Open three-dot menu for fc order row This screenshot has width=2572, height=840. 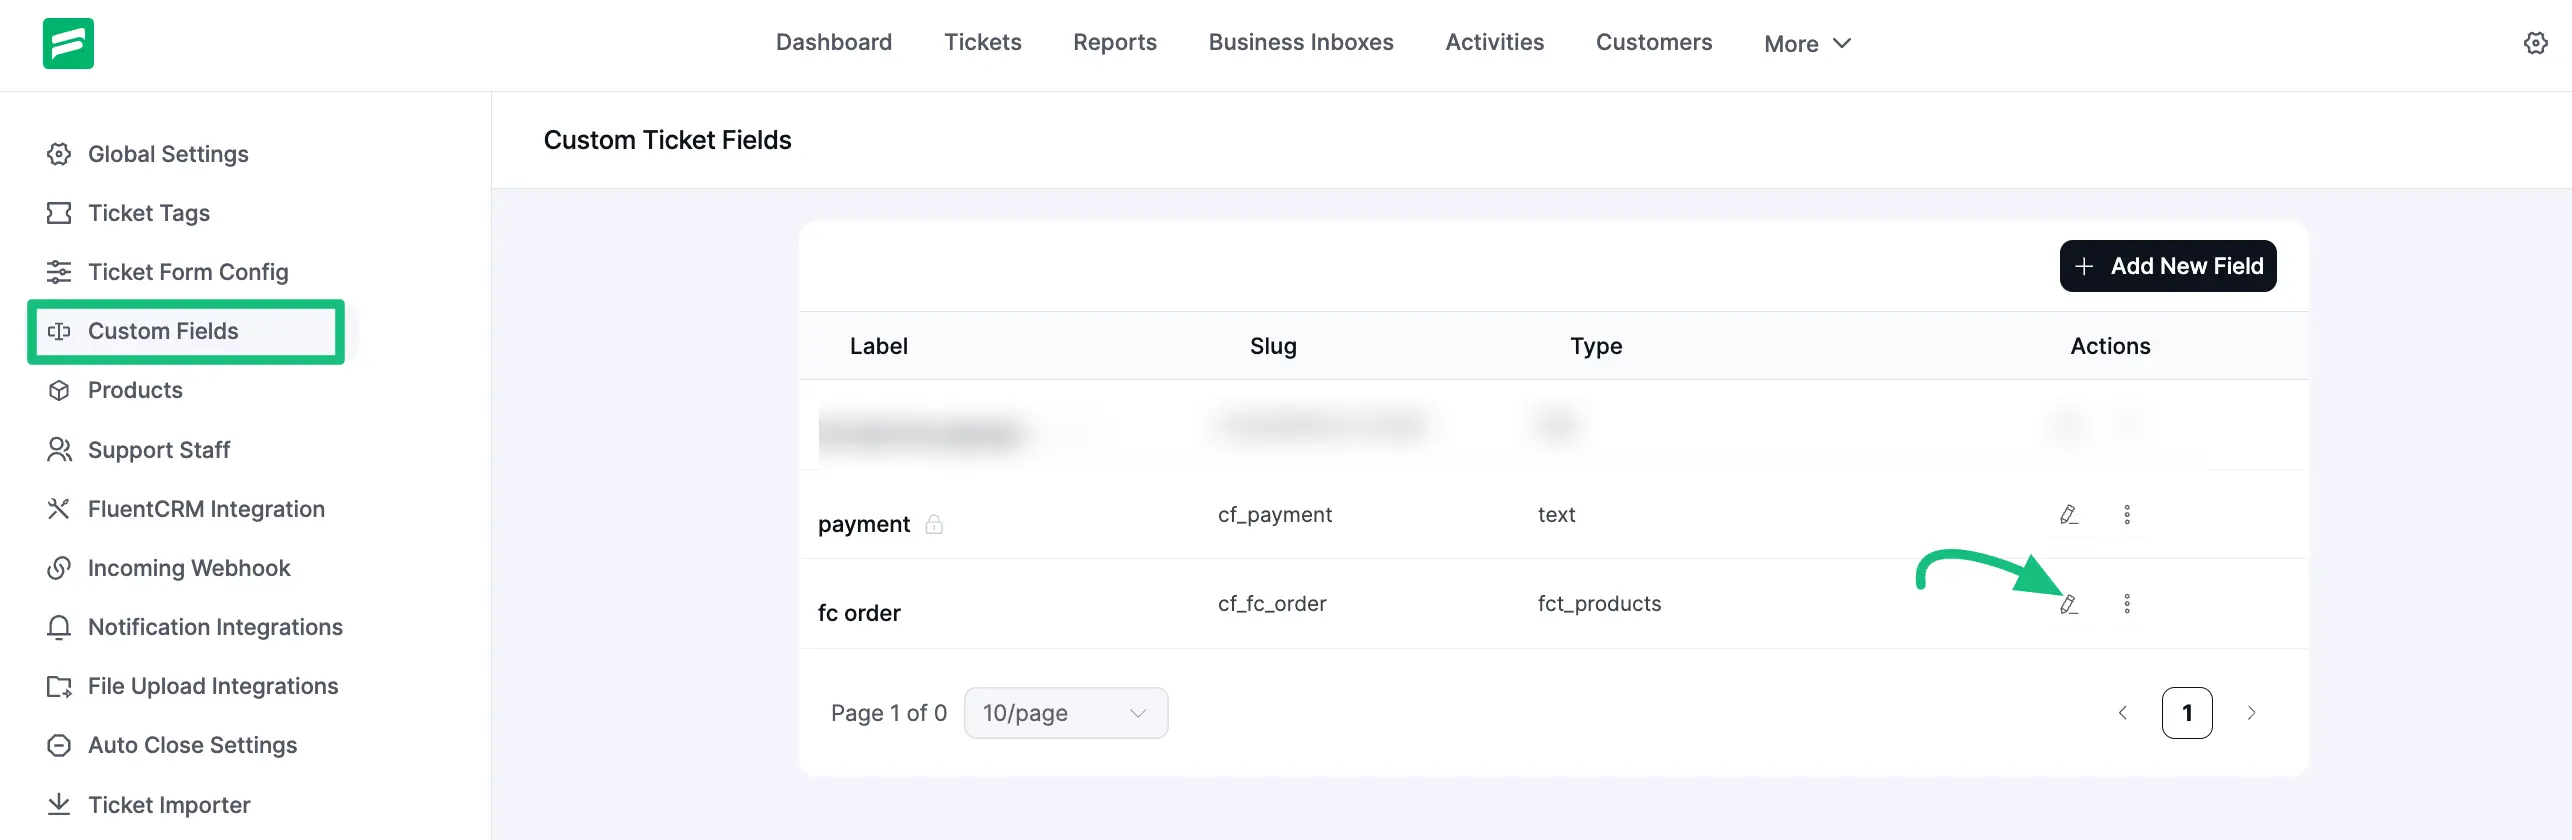coord(2126,604)
